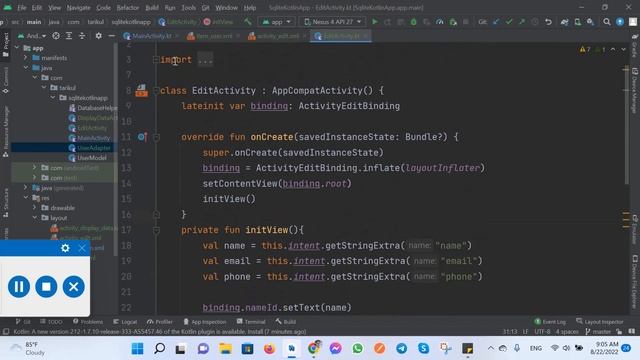Toggle the Logcat tool window
The image size is (640, 360).
(125, 322)
